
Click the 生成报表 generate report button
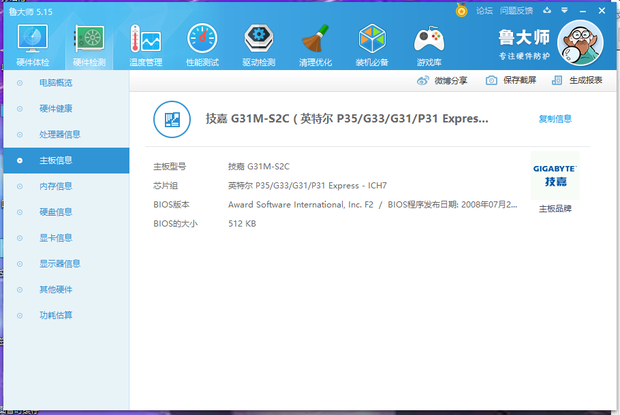pos(577,80)
